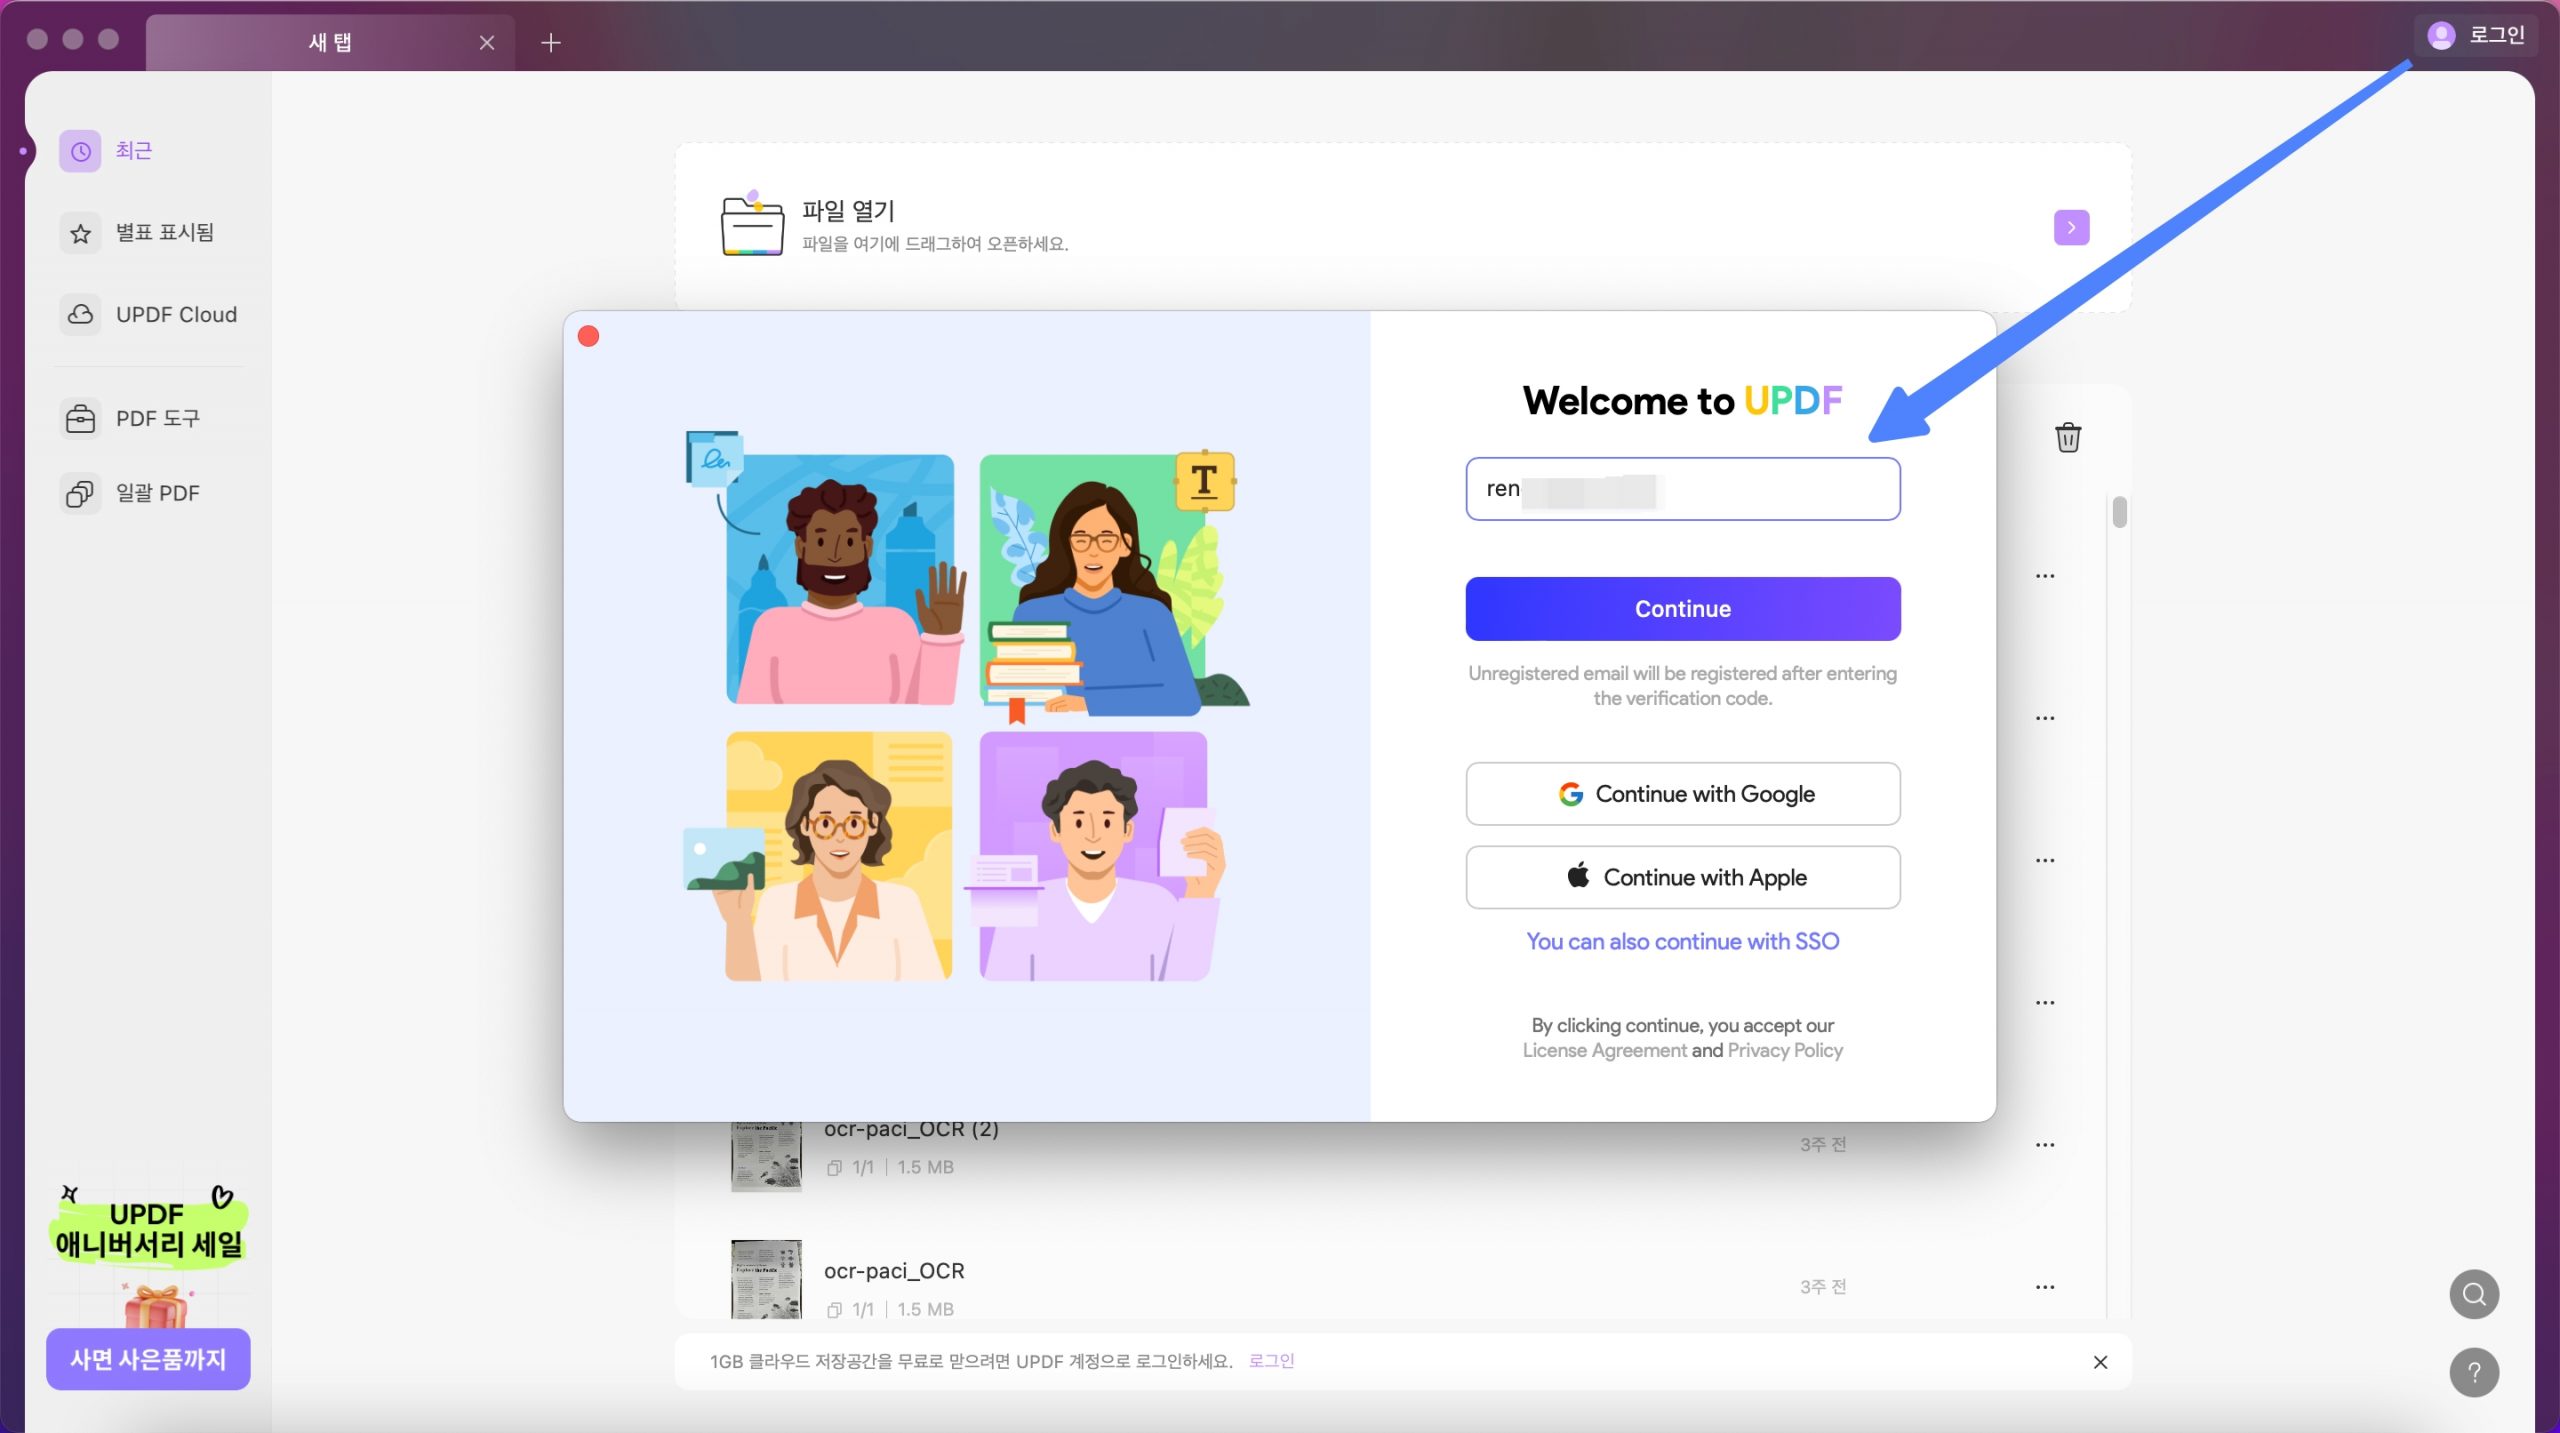2560x1433 pixels.
Task: Open more options for ocr-paci_OCR file
Action: [2045, 1287]
